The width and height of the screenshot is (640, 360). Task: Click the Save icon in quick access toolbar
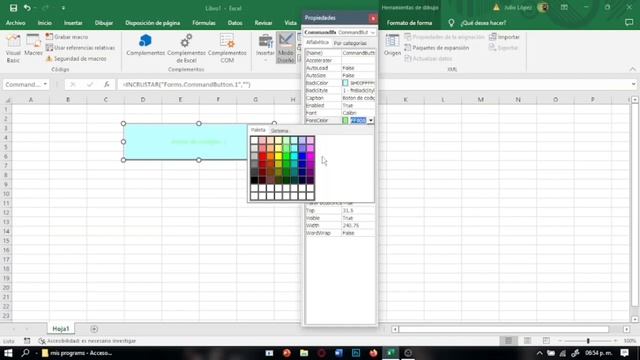pyautogui.click(x=13, y=8)
